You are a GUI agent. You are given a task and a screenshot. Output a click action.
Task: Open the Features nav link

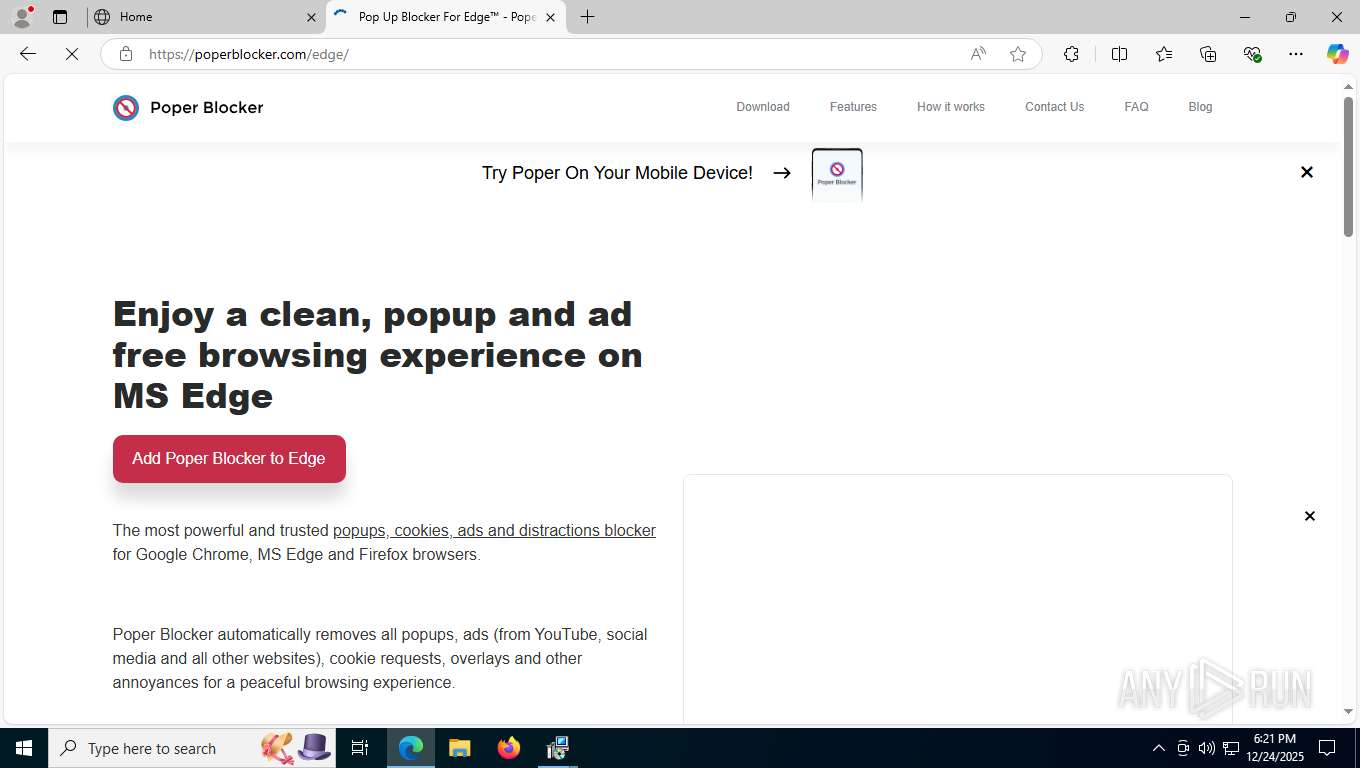[x=853, y=107]
